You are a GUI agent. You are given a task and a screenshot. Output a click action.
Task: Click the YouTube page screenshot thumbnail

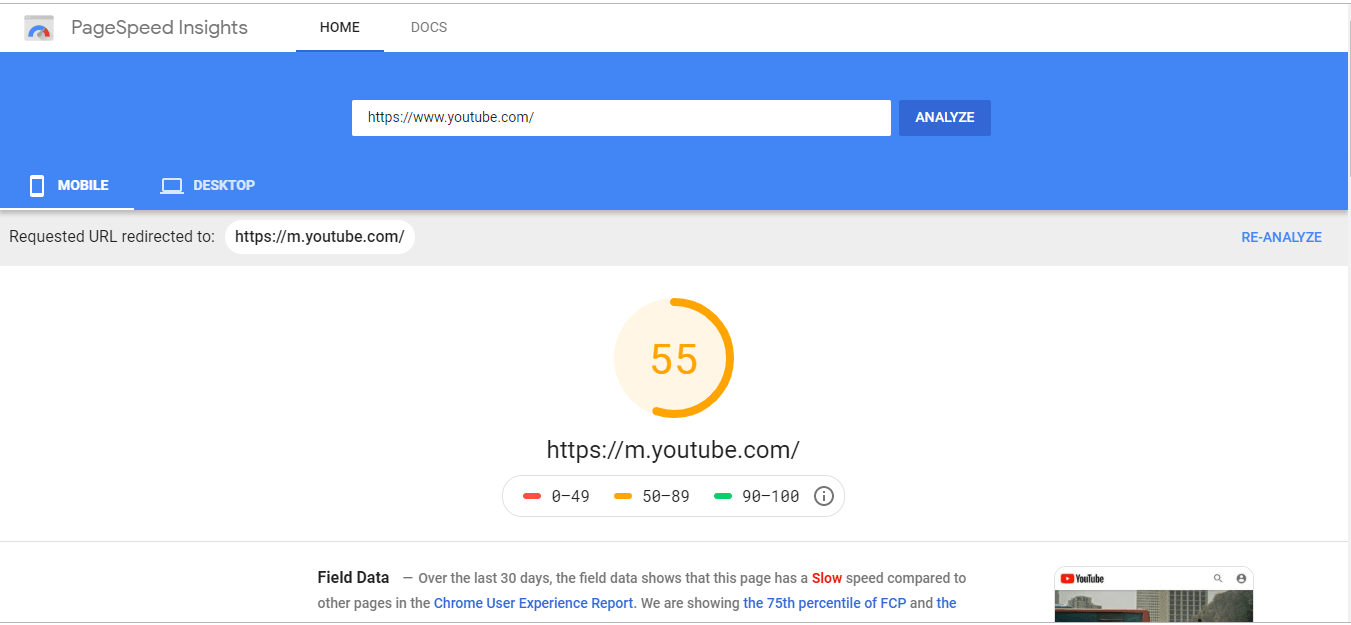1154,595
